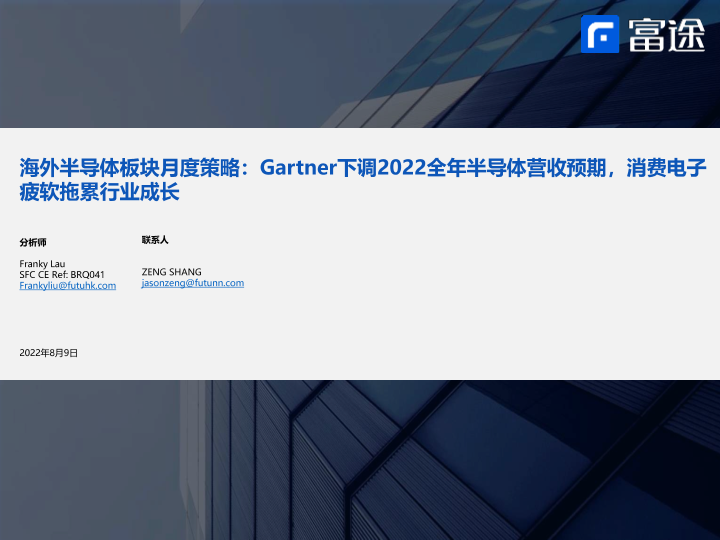Viewport: 720px width, 540px height.
Task: Select the analyst name Franky Lau
Action: (x=42, y=264)
